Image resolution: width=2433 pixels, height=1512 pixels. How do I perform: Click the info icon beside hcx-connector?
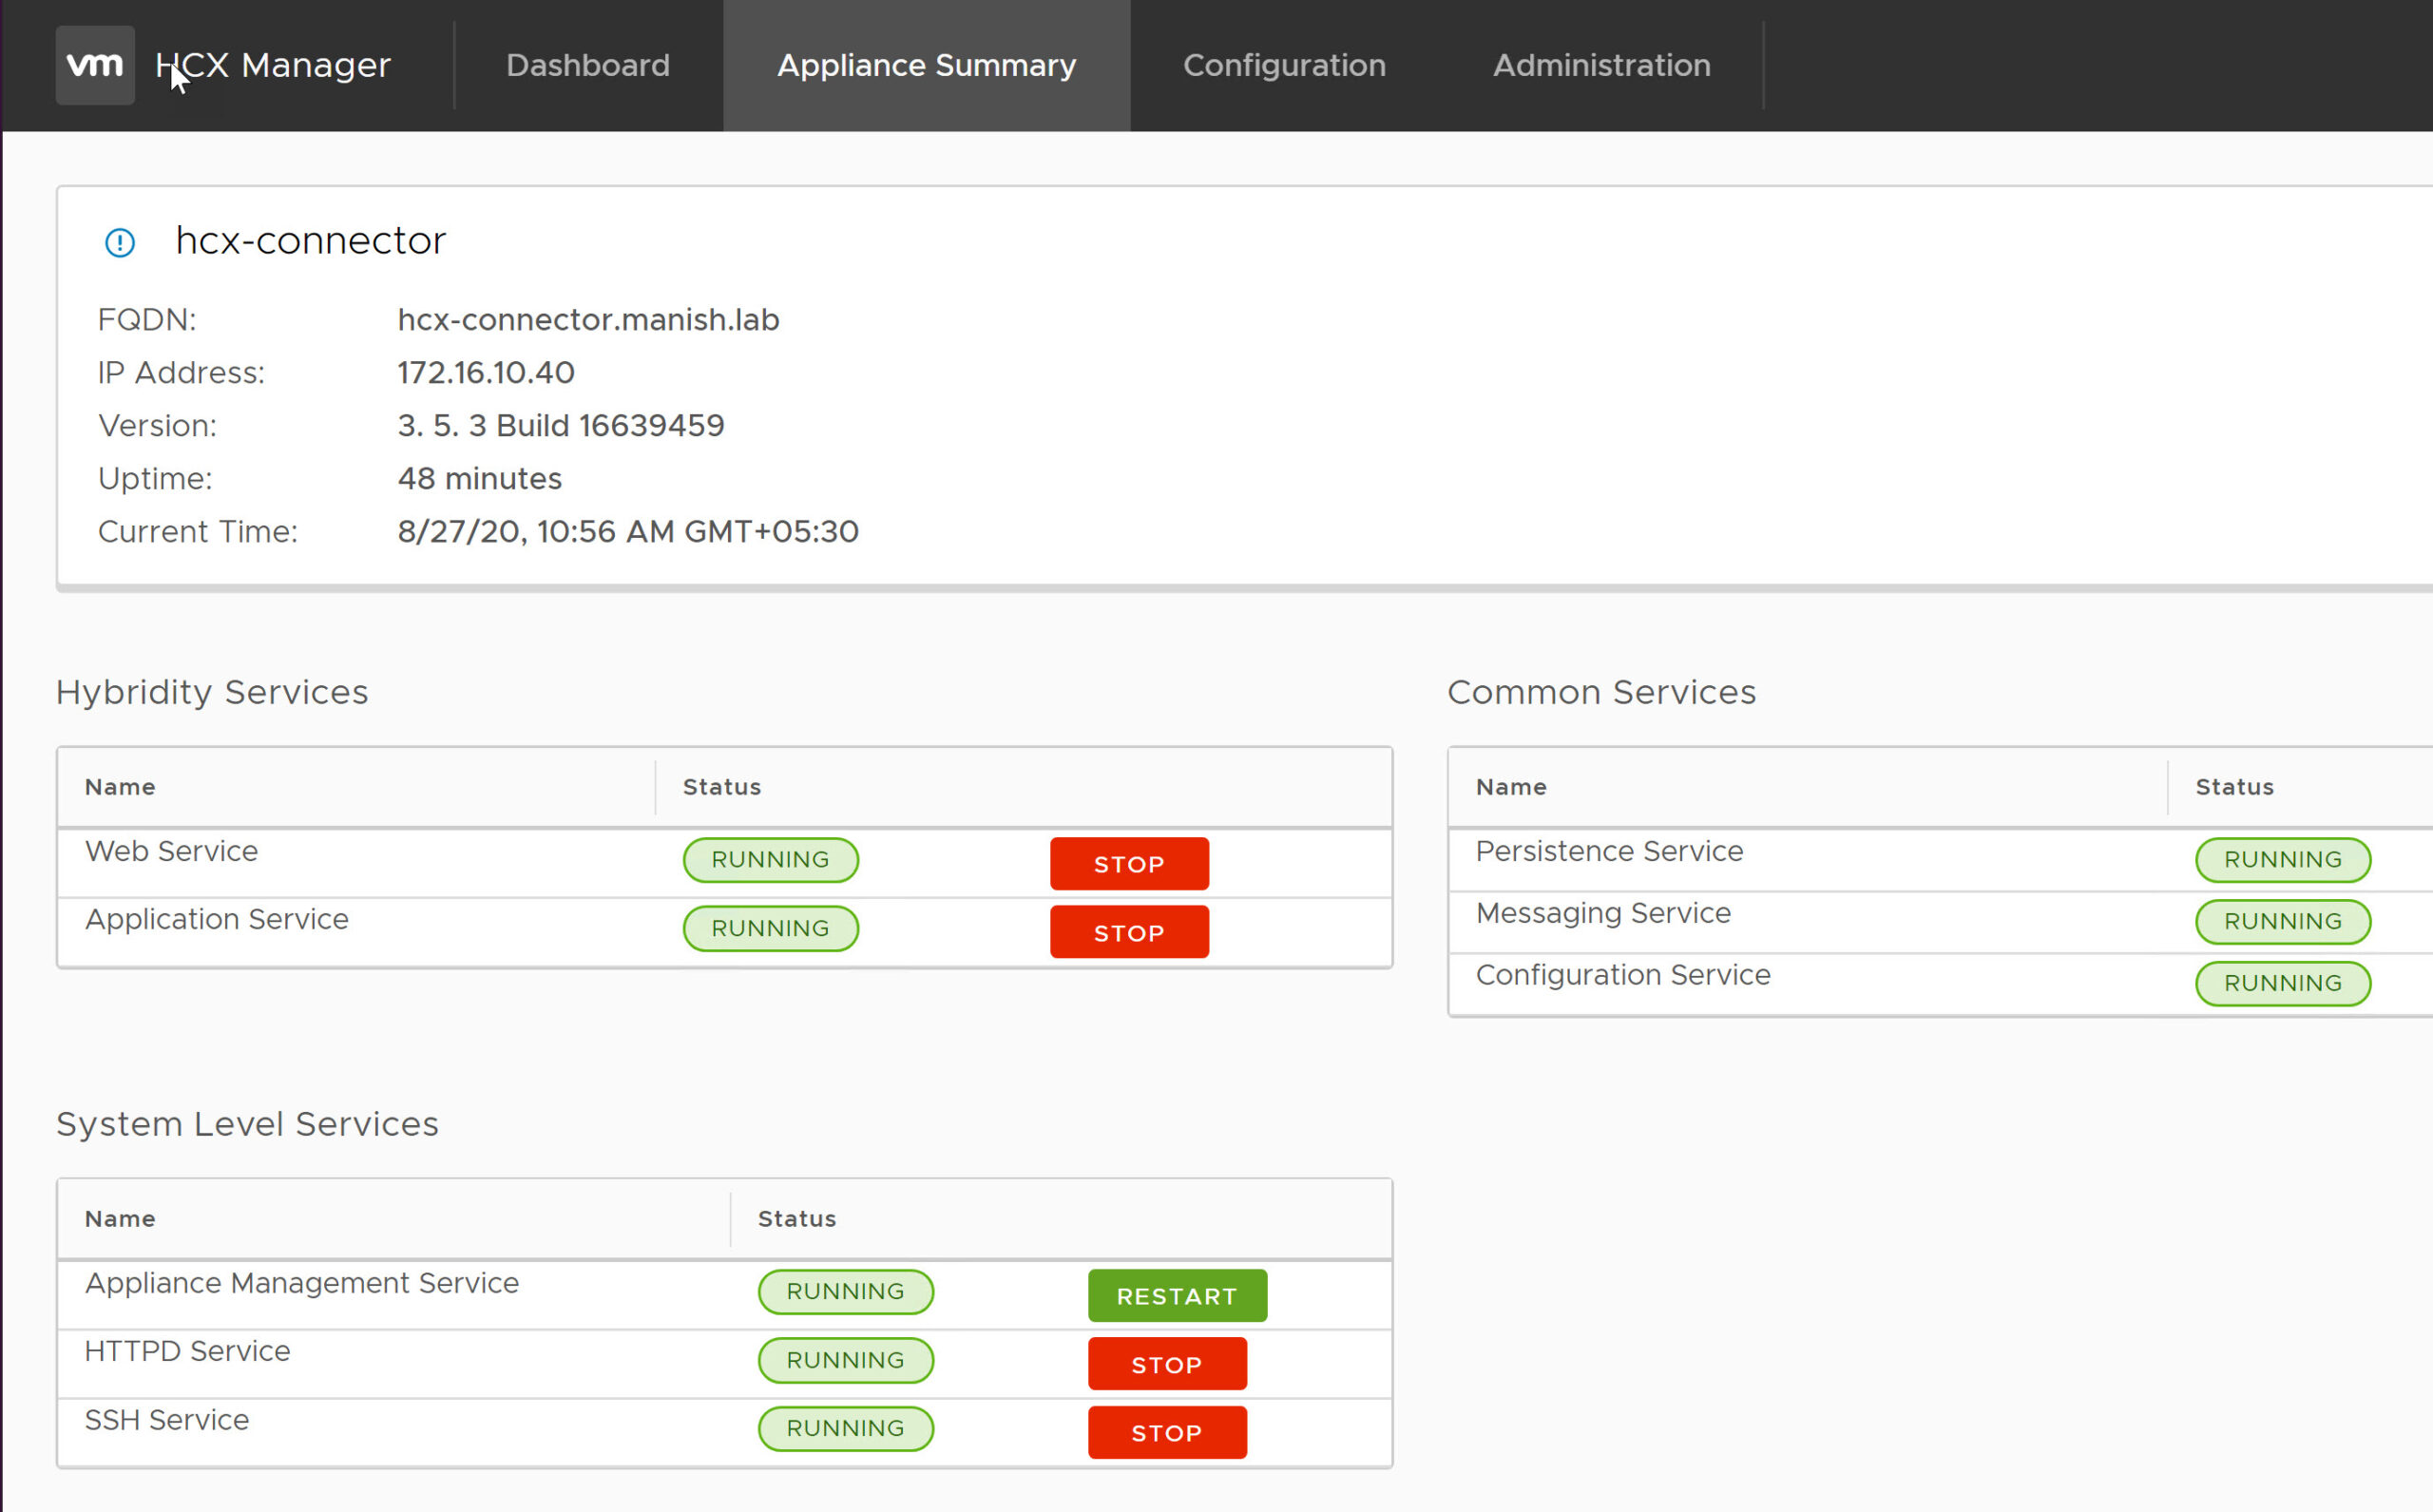pyautogui.click(x=120, y=242)
